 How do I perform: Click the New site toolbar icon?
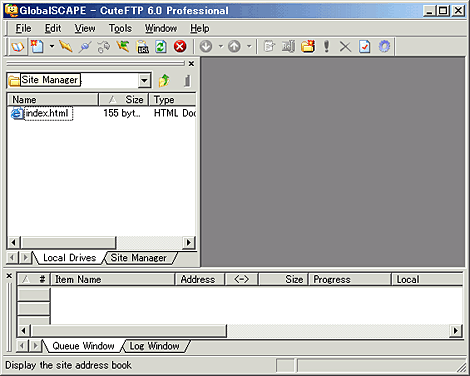click(x=37, y=47)
